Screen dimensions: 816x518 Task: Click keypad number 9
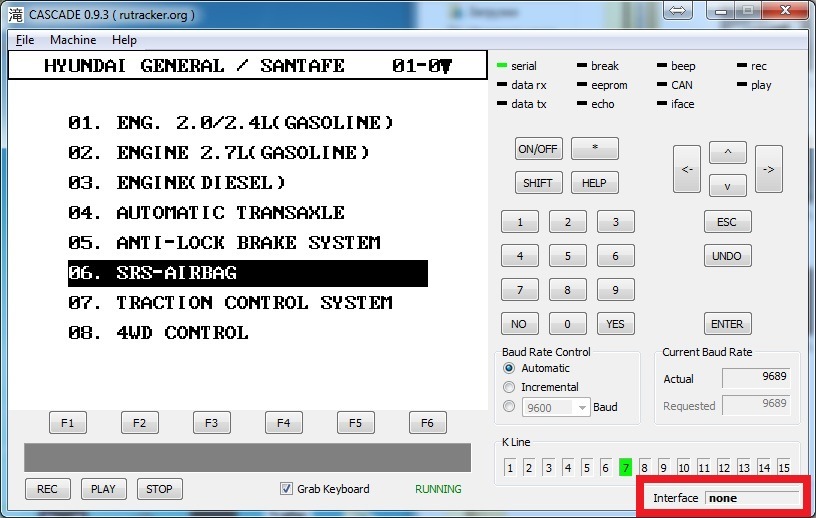(x=615, y=290)
